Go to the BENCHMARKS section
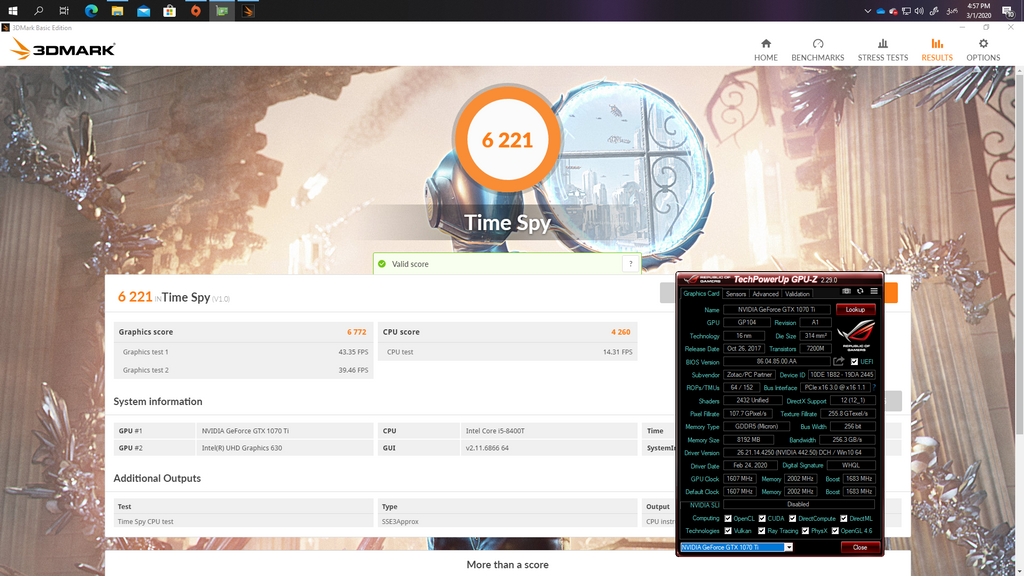Image resolution: width=1024 pixels, height=576 pixels. (818, 50)
